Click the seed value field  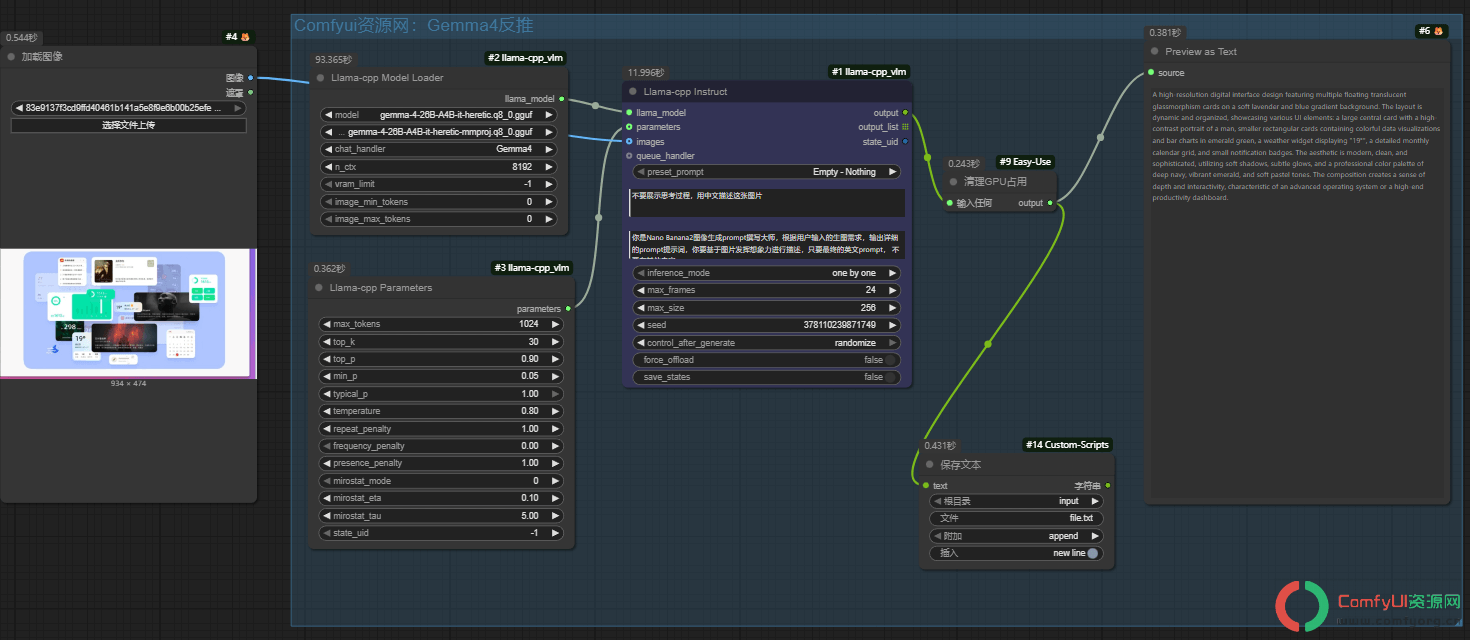pos(766,325)
